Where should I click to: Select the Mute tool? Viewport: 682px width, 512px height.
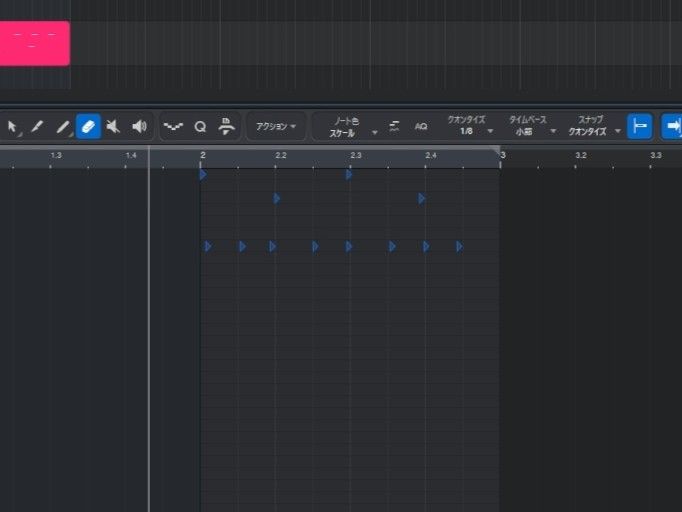113,127
